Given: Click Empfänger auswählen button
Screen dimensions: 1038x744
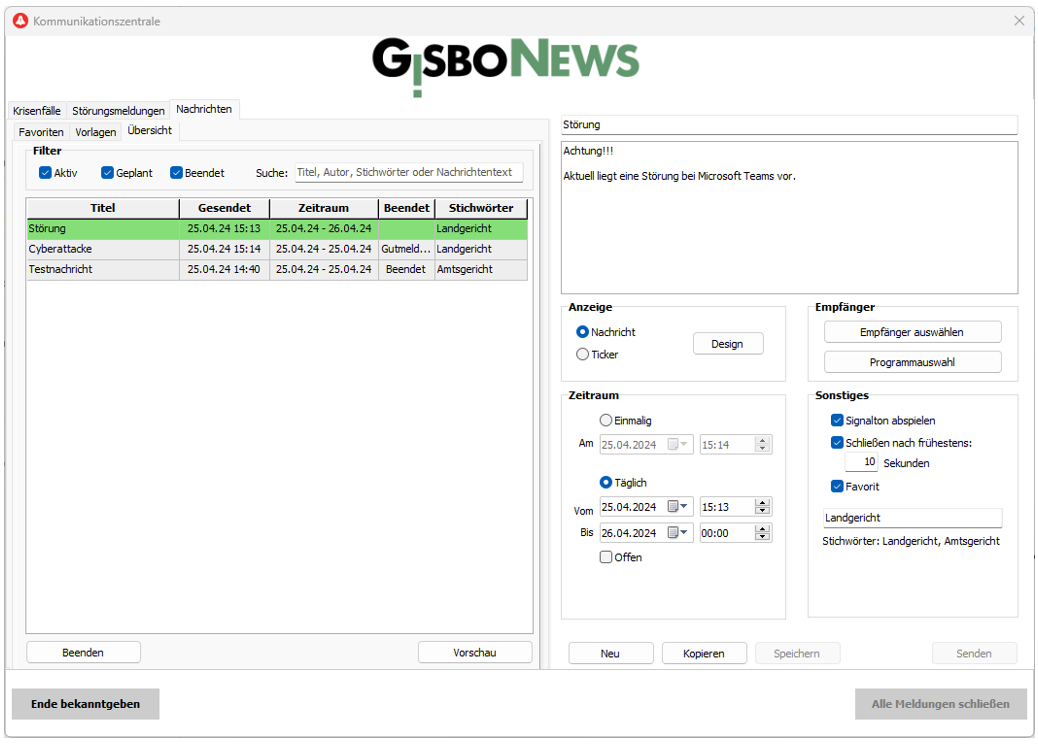Looking at the screenshot, I should 912,332.
